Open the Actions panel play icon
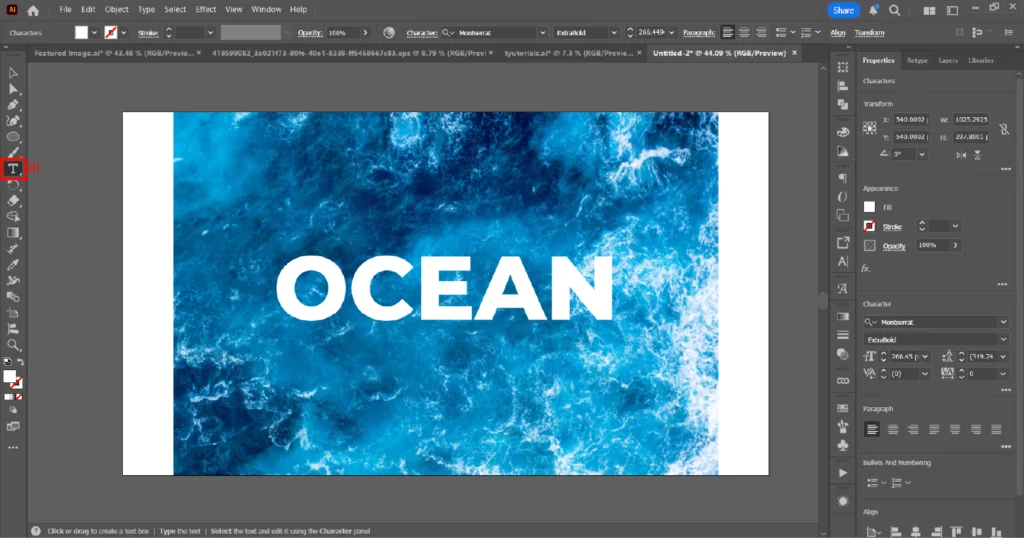Image resolution: width=1024 pixels, height=538 pixels. (x=843, y=473)
